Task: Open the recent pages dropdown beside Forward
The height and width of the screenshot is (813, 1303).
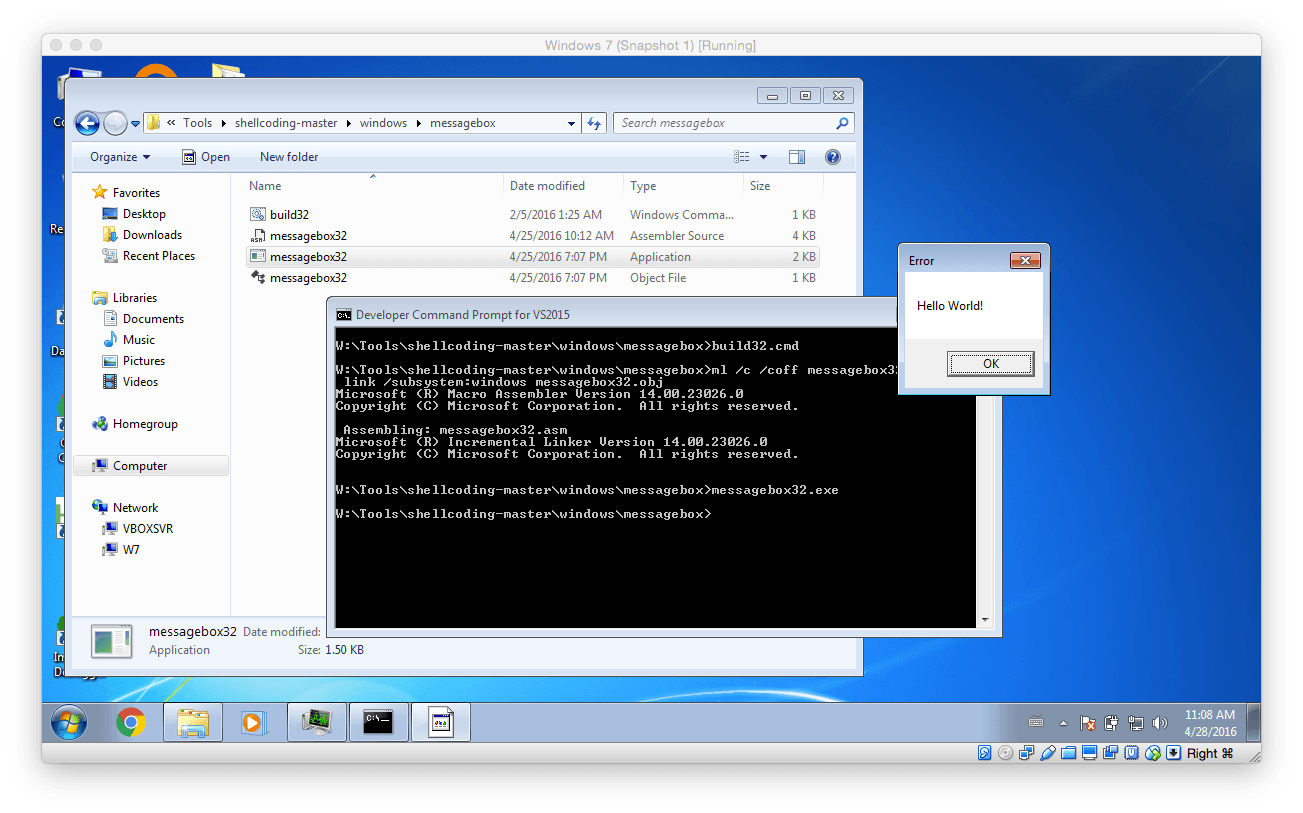Action: (135, 124)
